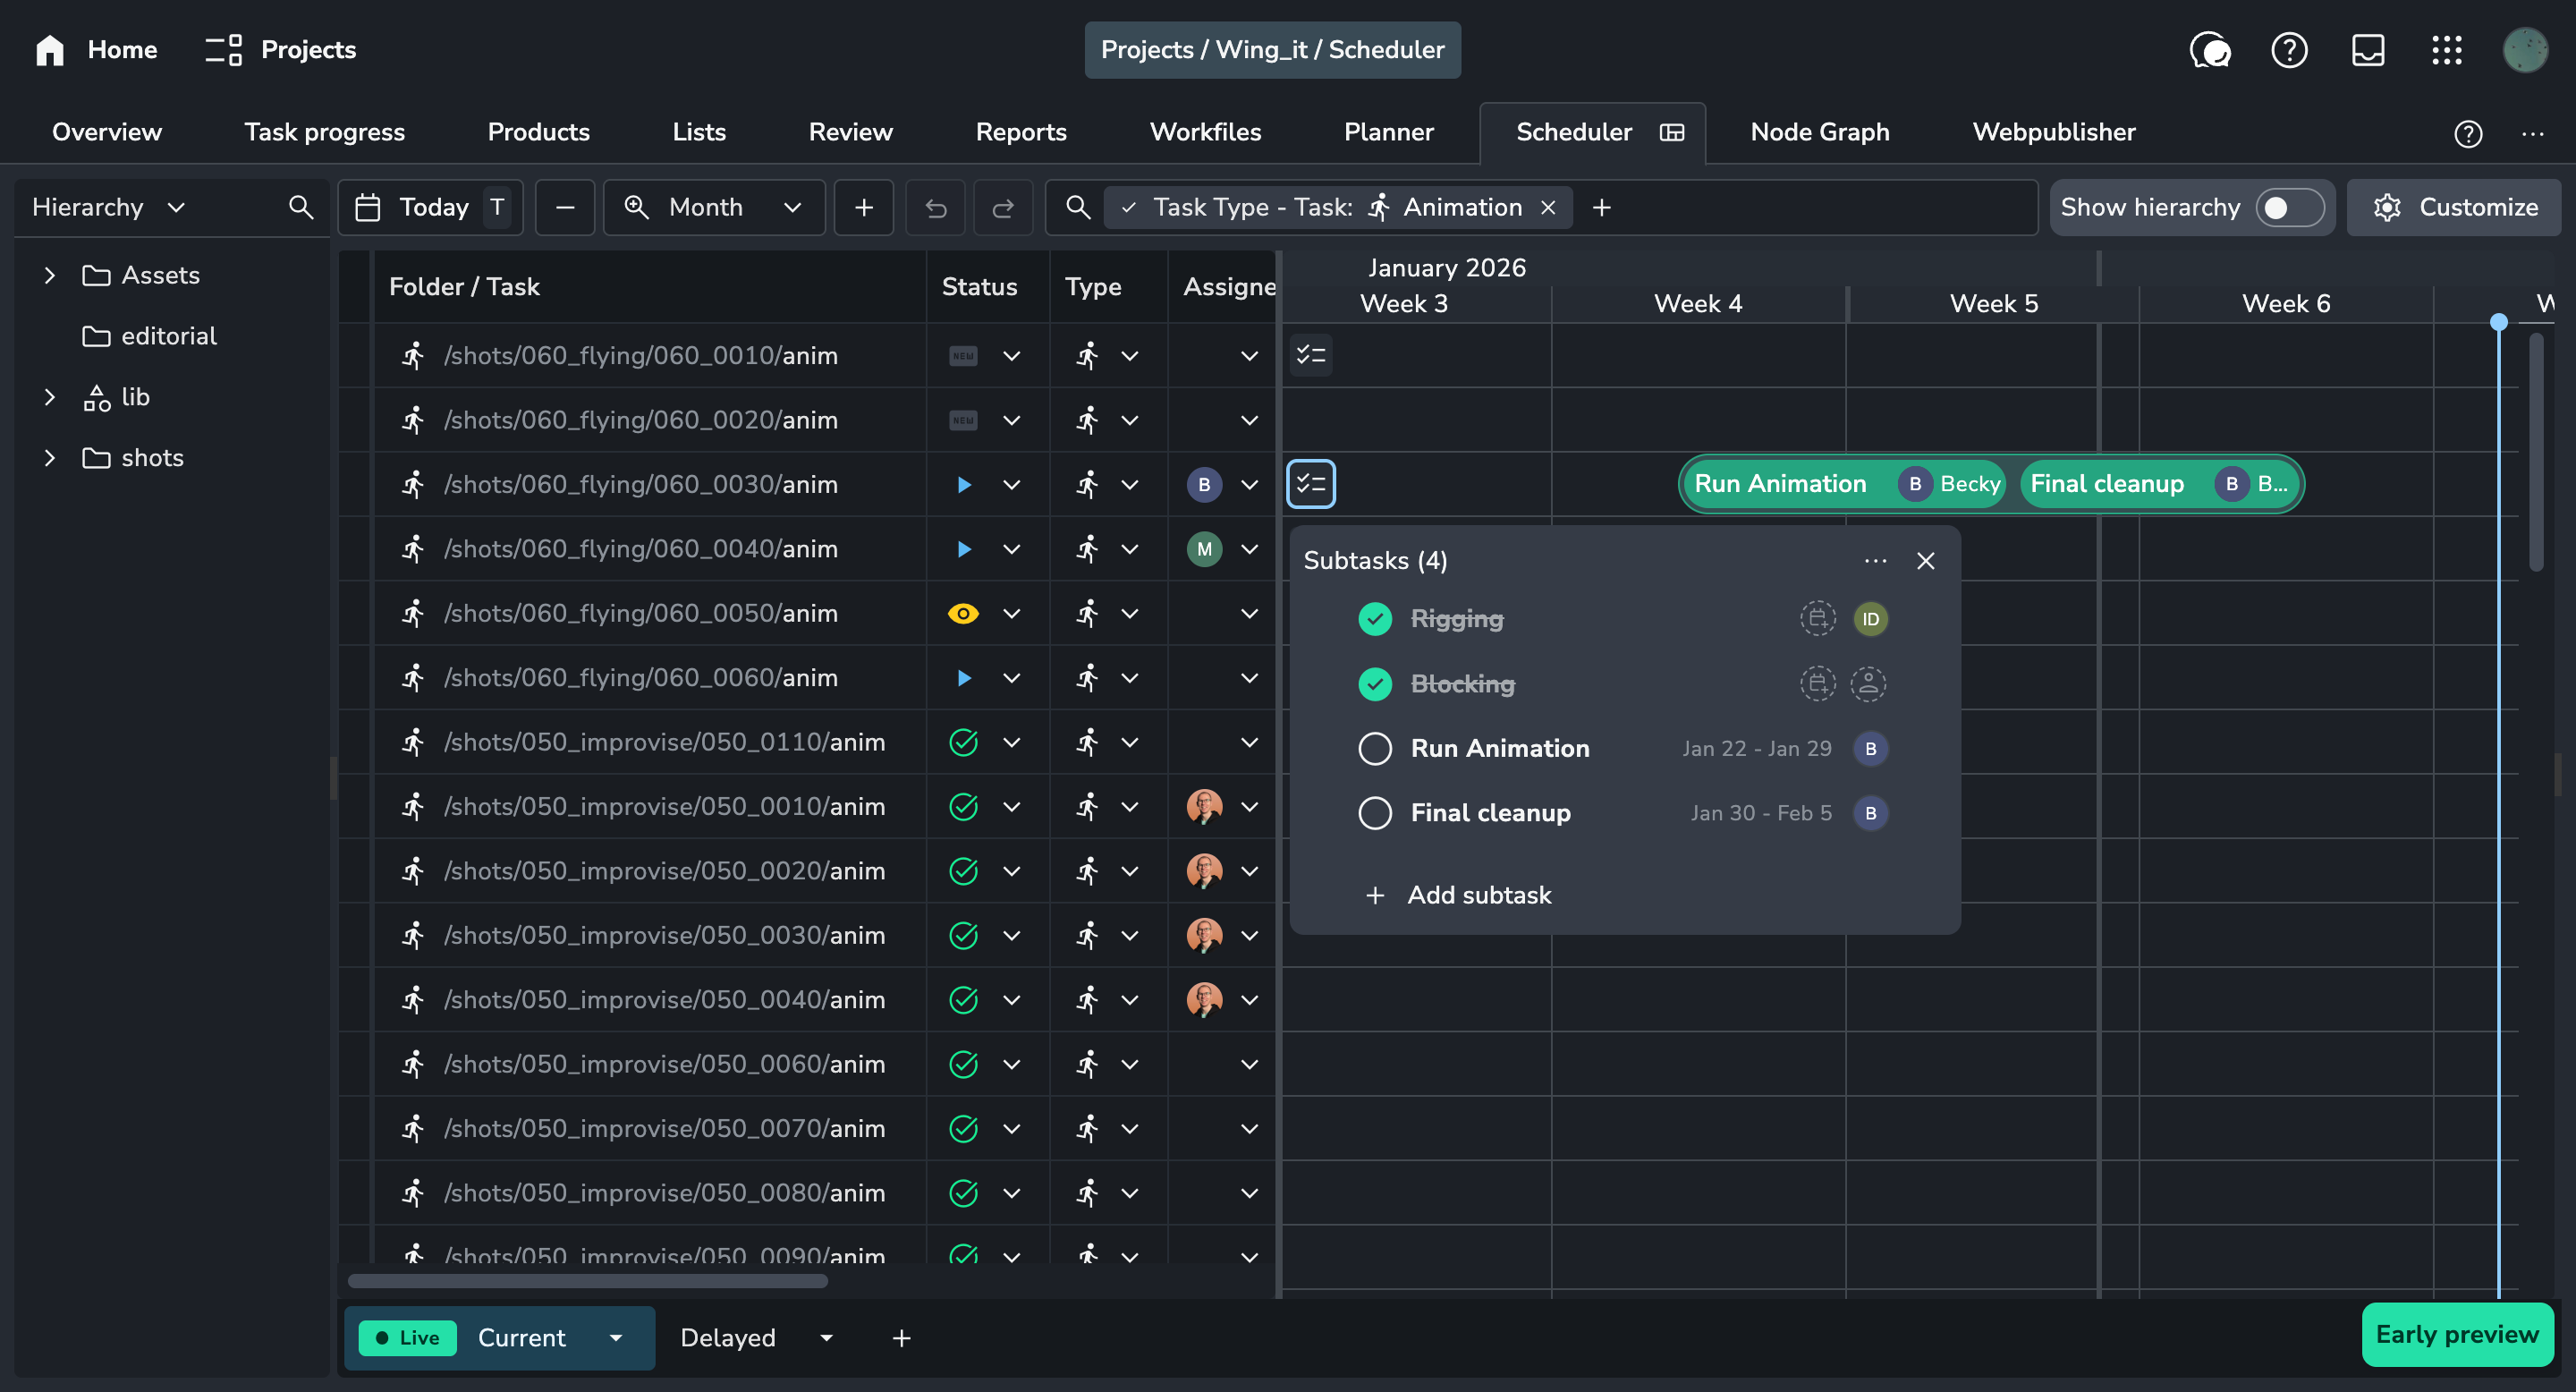
Task: Open the Node Graph tab
Action: [x=1819, y=132]
